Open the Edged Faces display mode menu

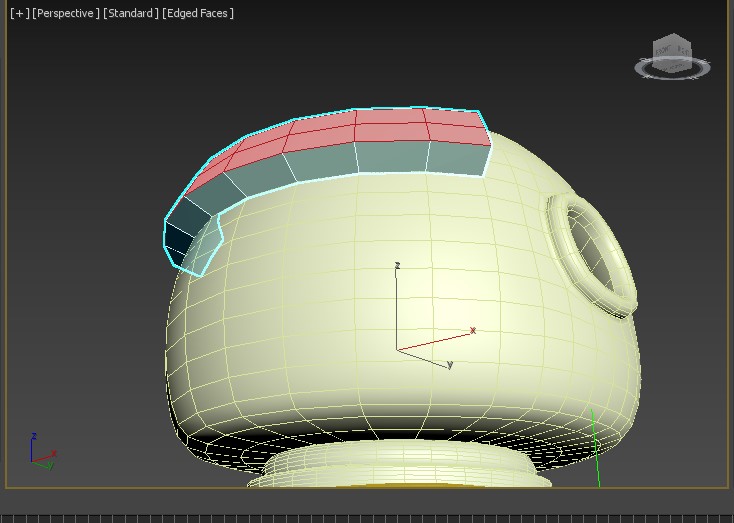click(x=199, y=13)
